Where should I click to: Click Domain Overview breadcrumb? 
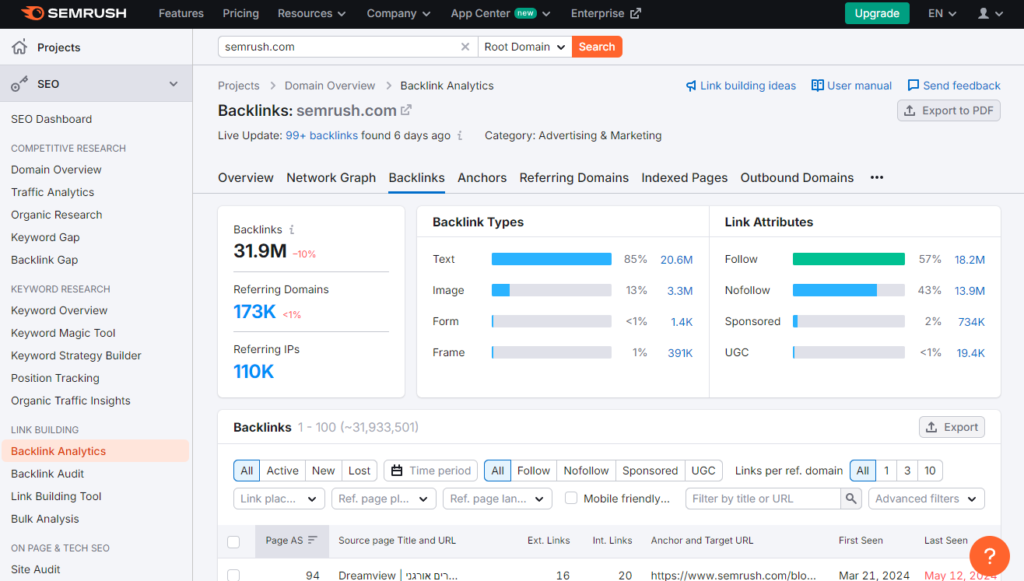[x=330, y=86]
